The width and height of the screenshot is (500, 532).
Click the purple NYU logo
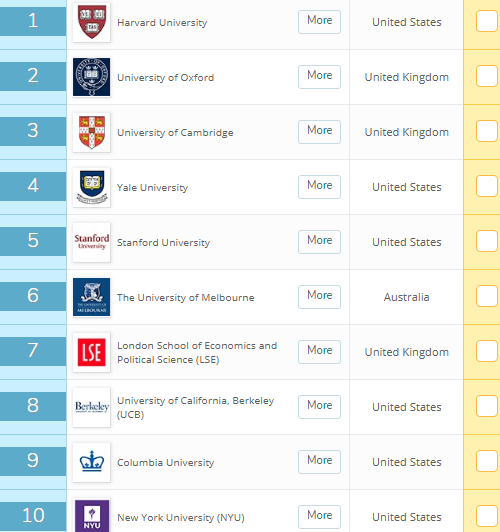[92, 516]
